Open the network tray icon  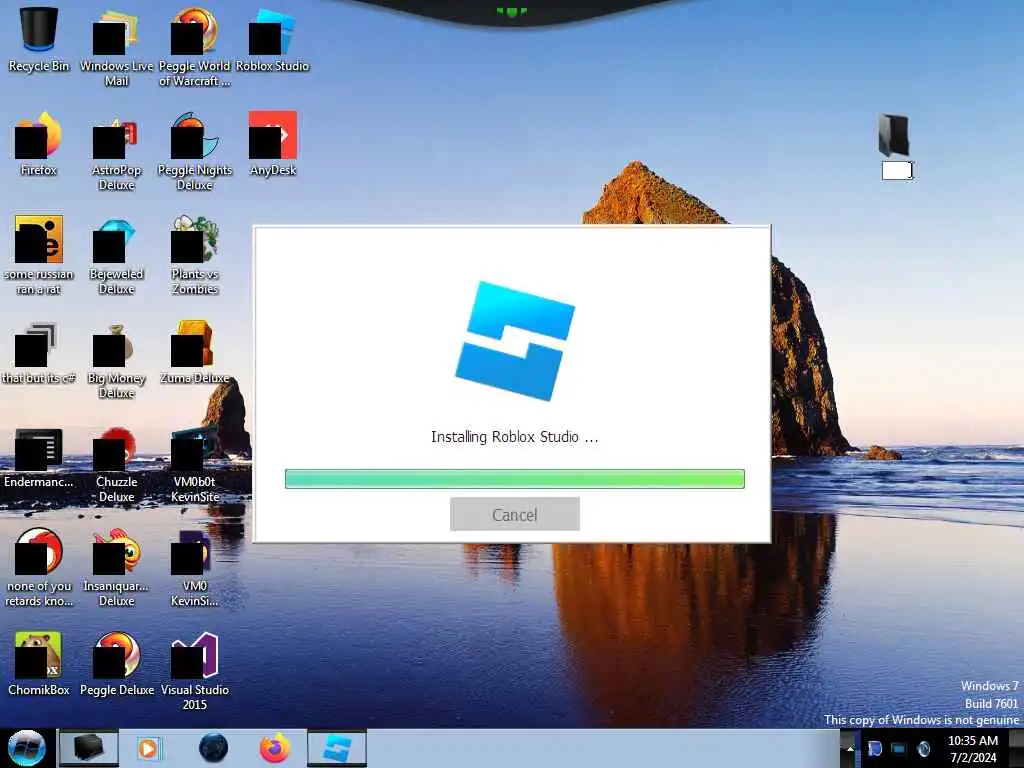coord(899,748)
